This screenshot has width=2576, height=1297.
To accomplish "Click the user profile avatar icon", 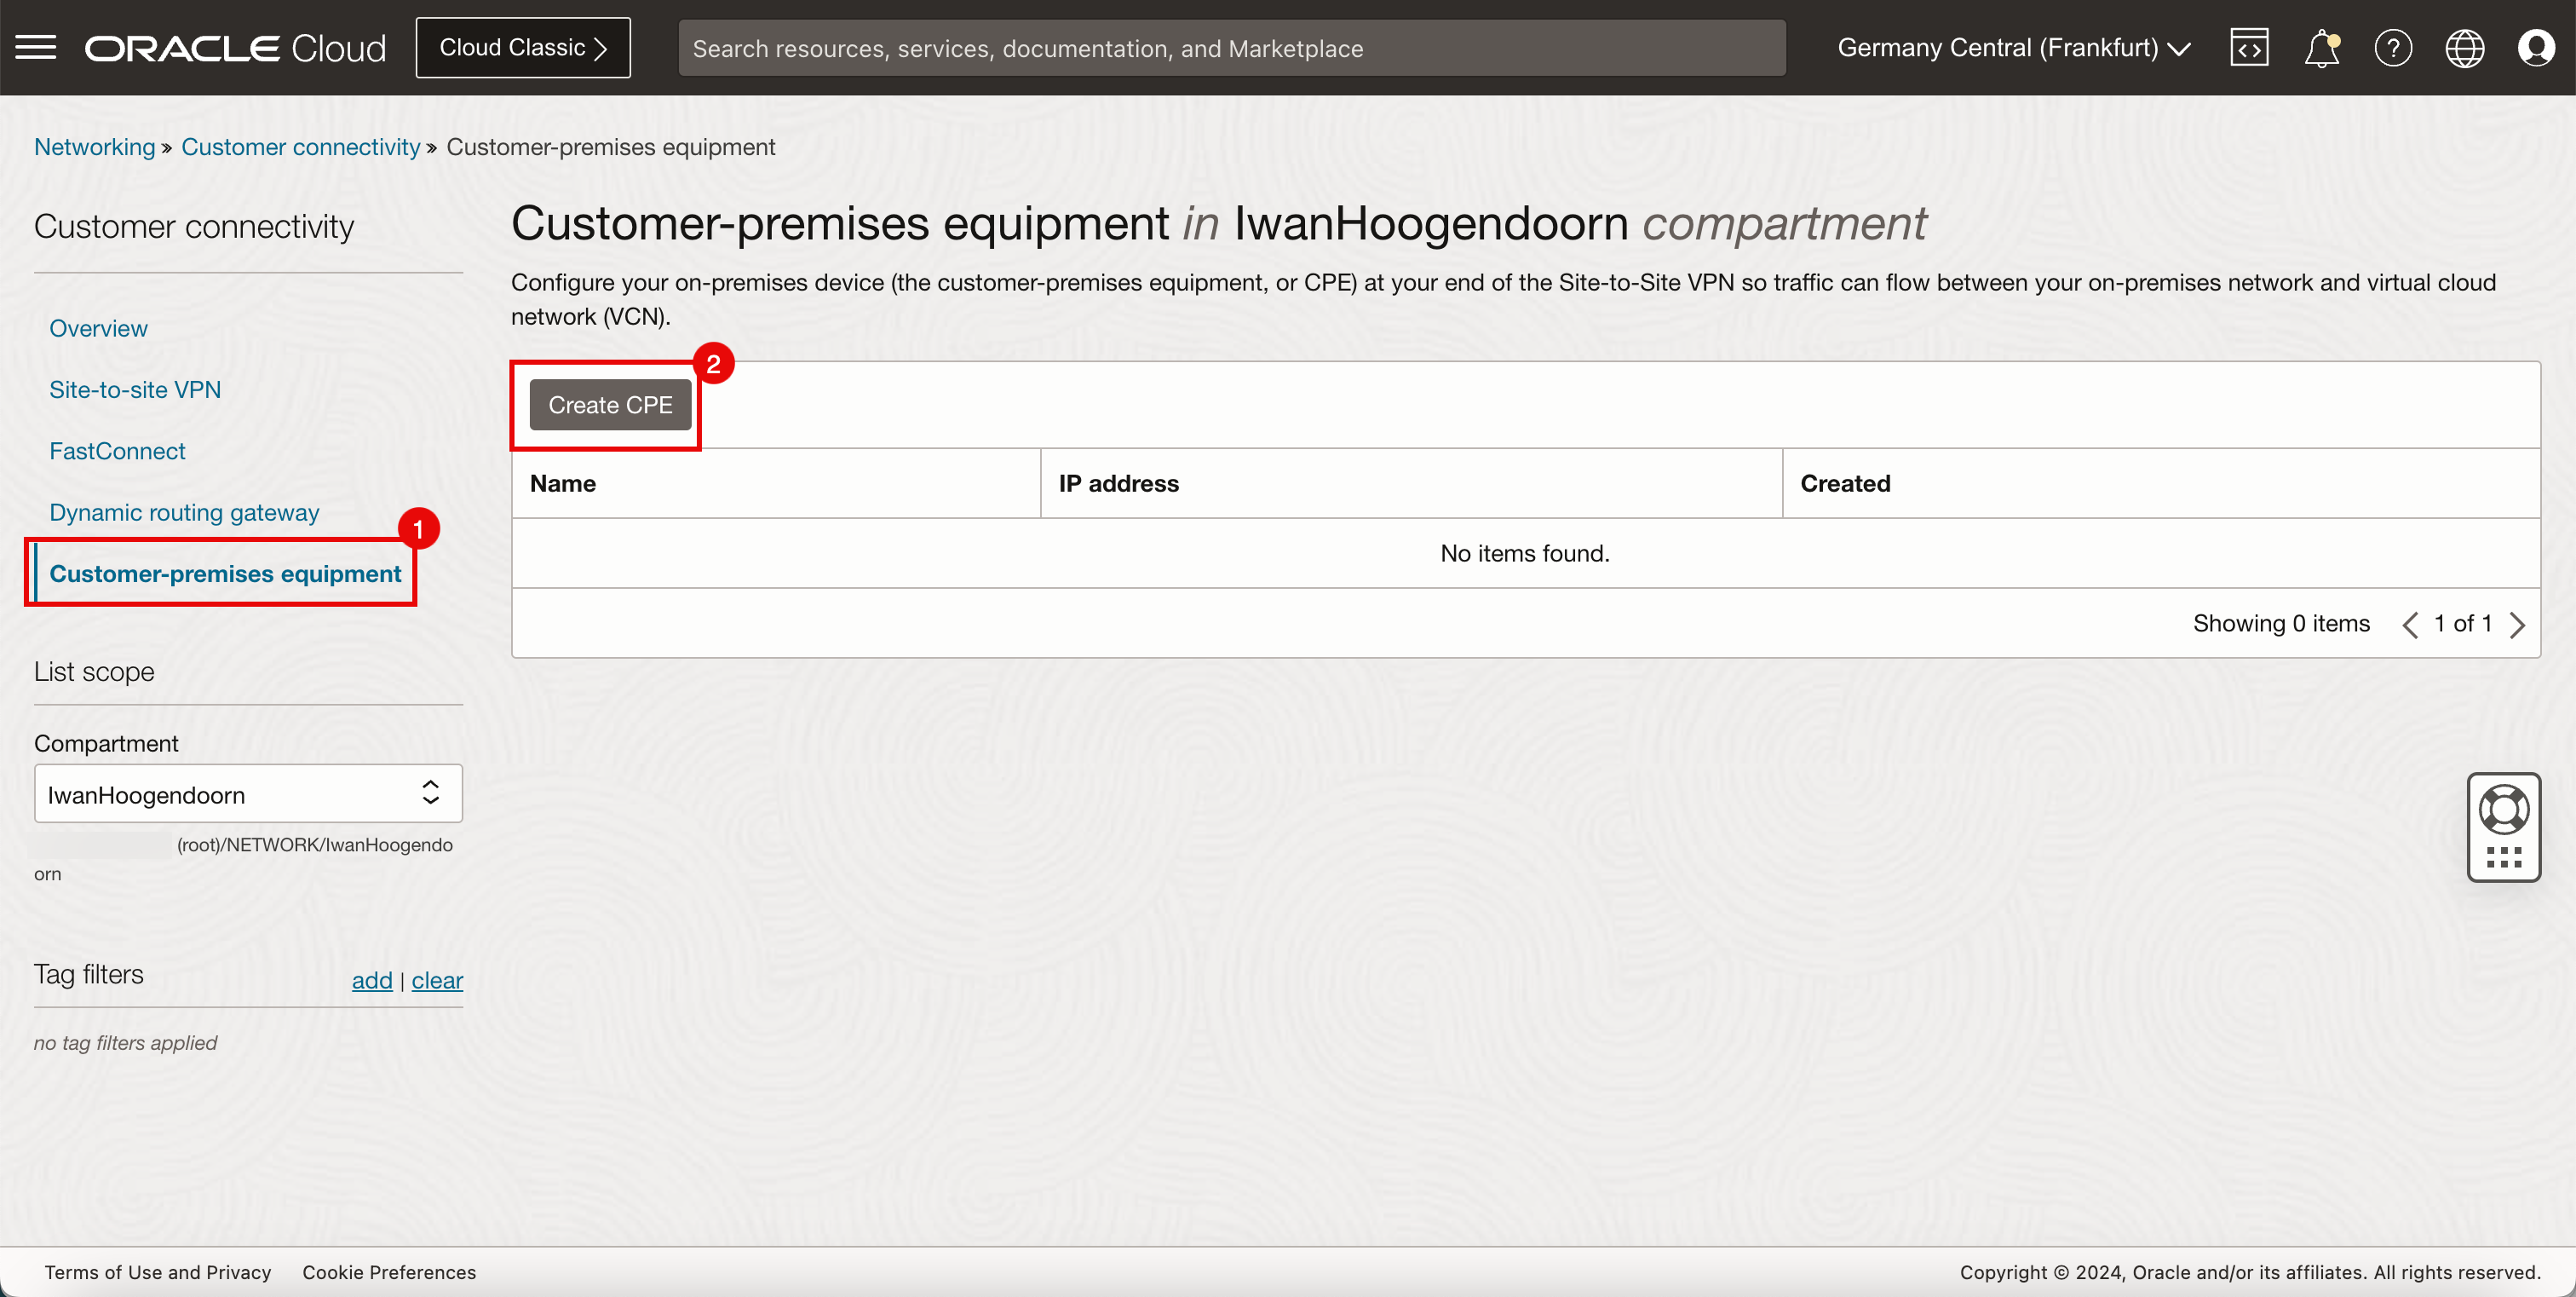I will pos(2536,48).
